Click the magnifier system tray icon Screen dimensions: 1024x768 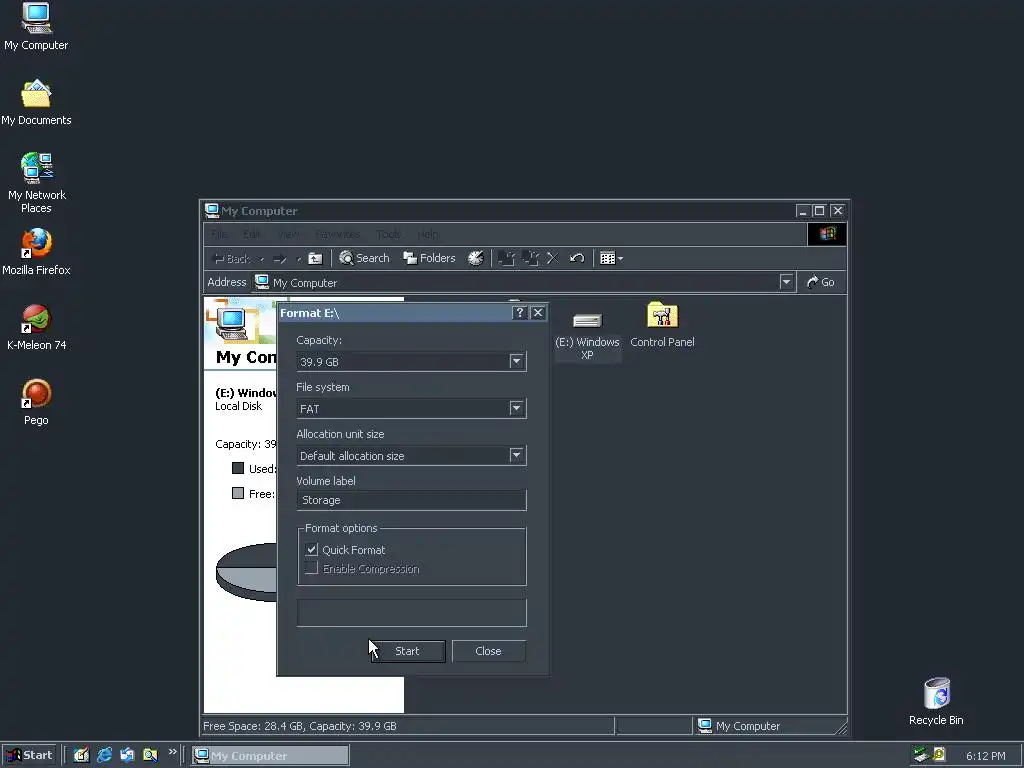(x=938, y=755)
